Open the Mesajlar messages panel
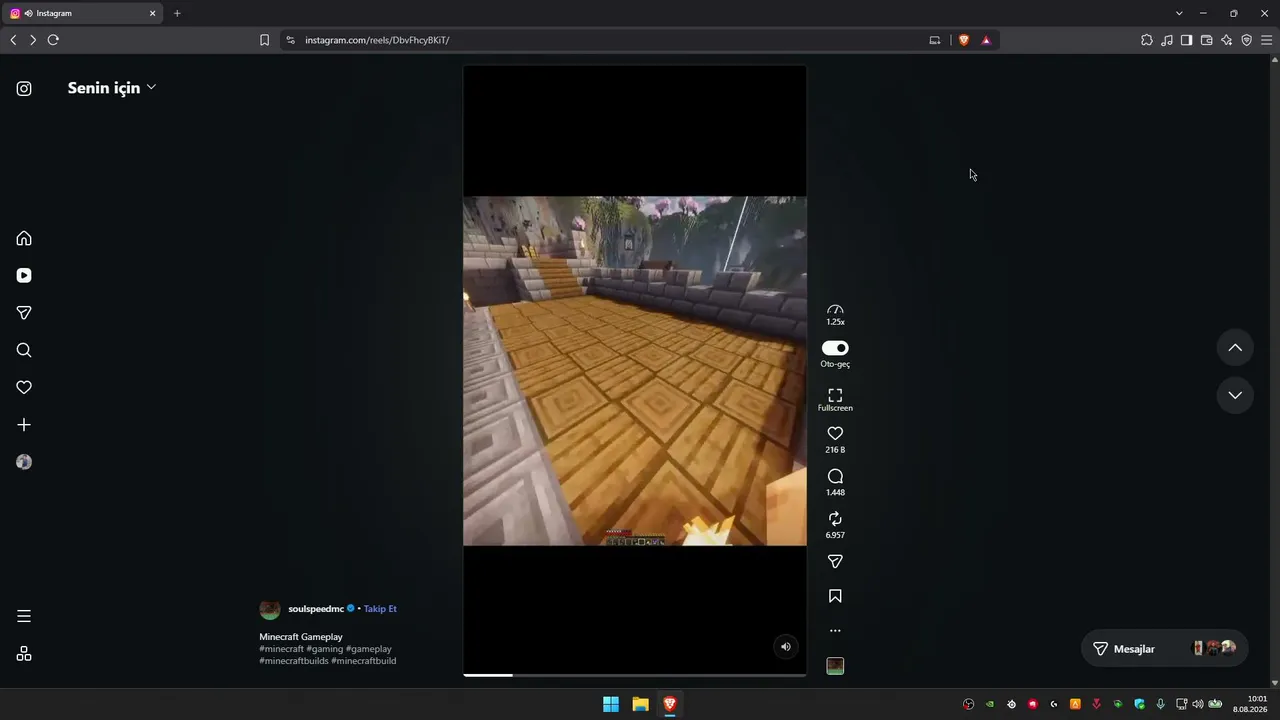 1164,649
